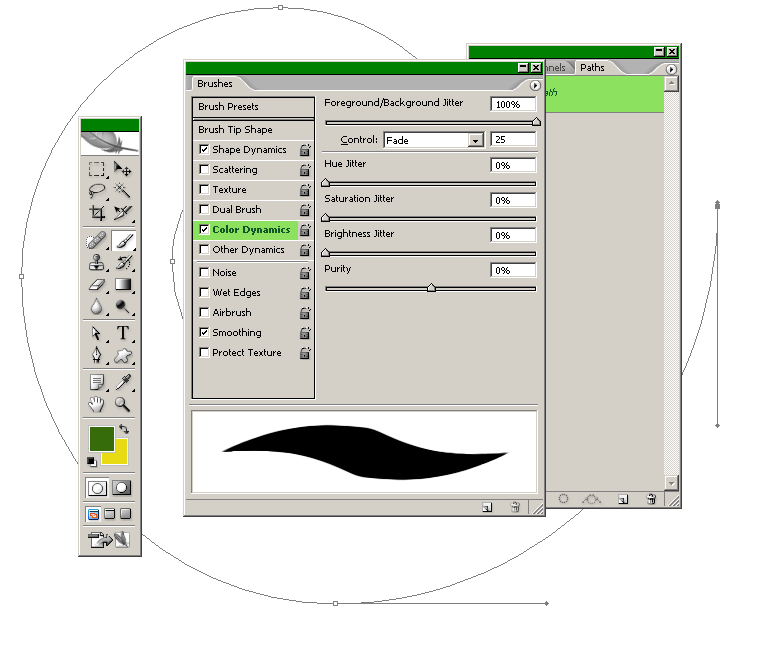This screenshot has width=760, height=653.
Task: Swap foreground and background colors
Action: (124, 429)
